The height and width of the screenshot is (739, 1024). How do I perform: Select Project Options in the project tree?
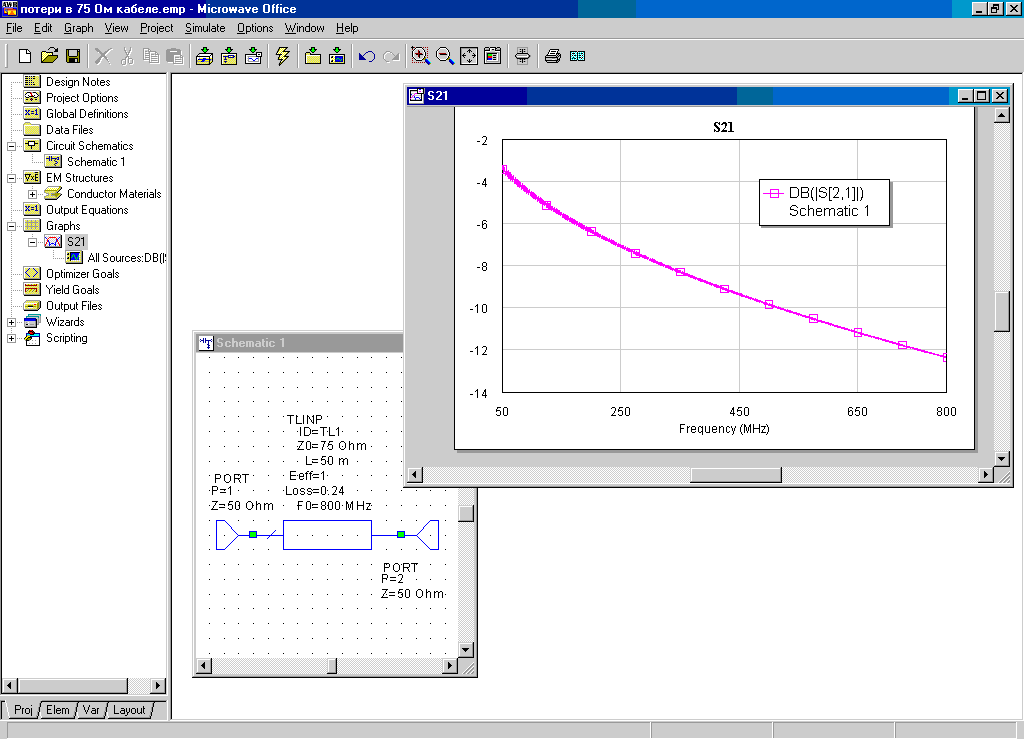(x=81, y=98)
